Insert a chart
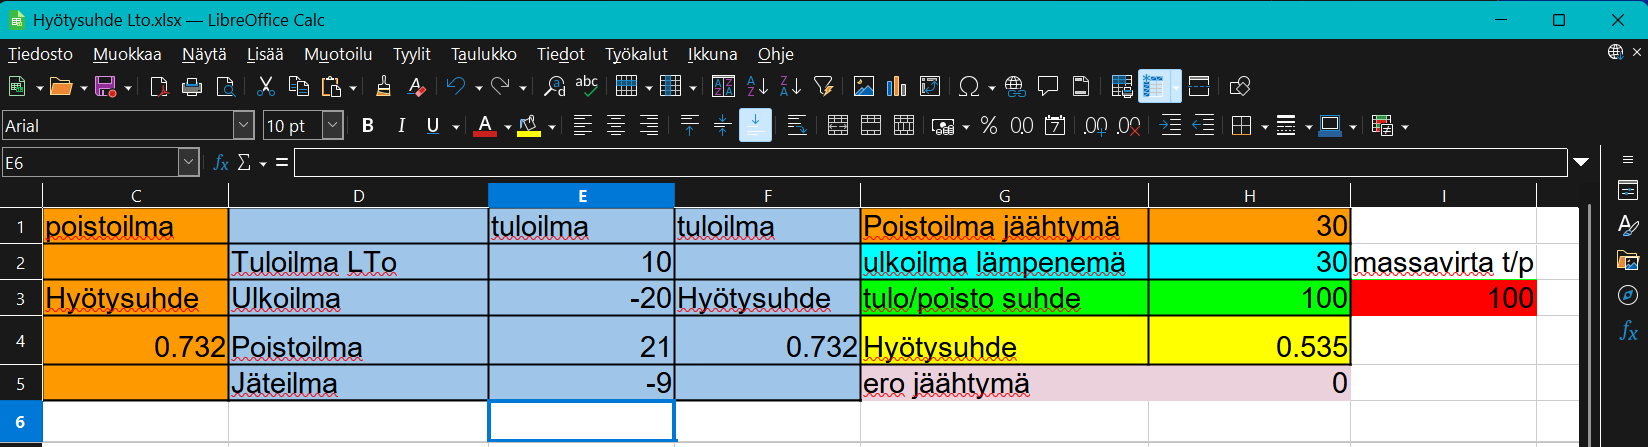 pos(897,87)
